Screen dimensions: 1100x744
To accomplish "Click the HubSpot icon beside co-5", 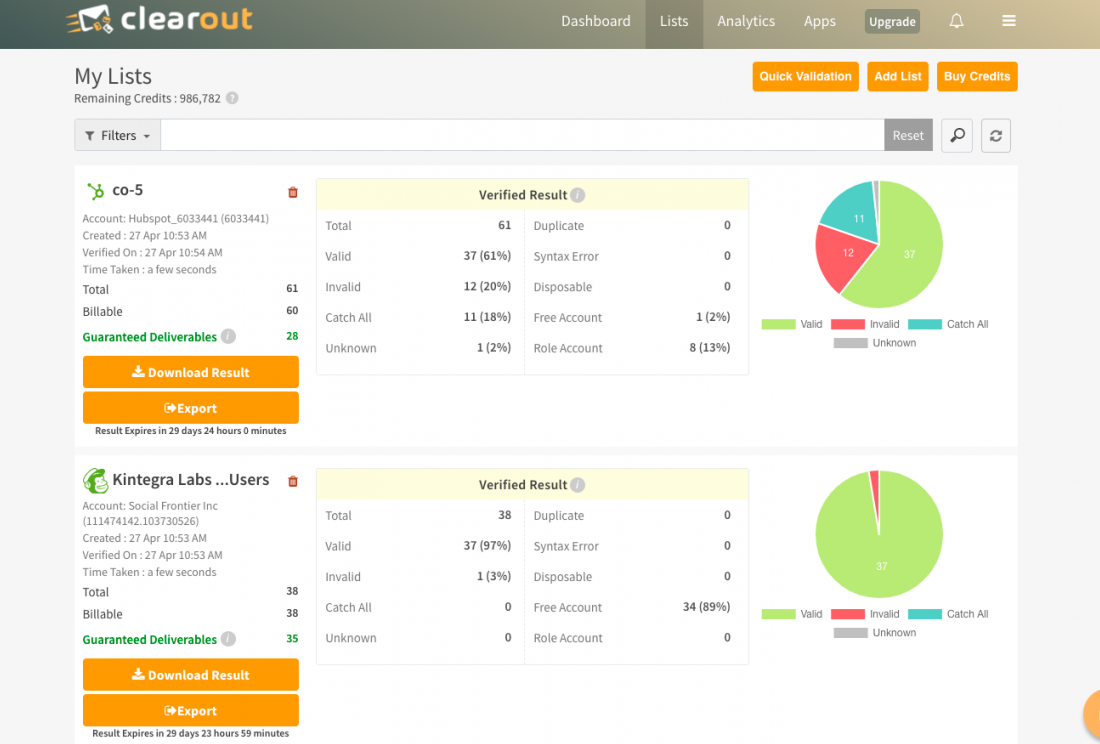I will (96, 190).
